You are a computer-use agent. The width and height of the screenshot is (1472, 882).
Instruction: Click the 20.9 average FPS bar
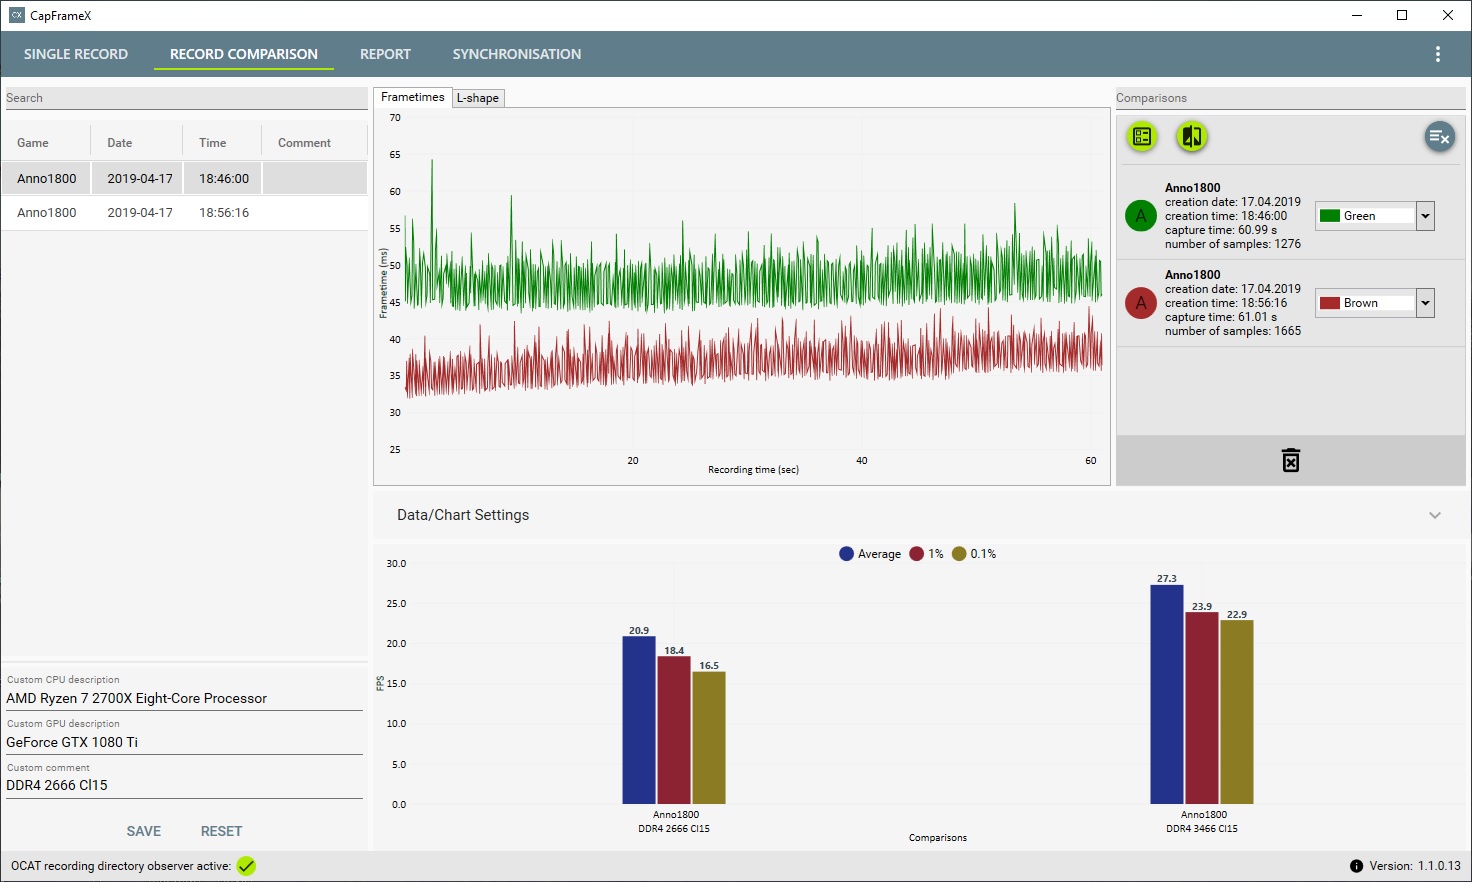tap(639, 720)
